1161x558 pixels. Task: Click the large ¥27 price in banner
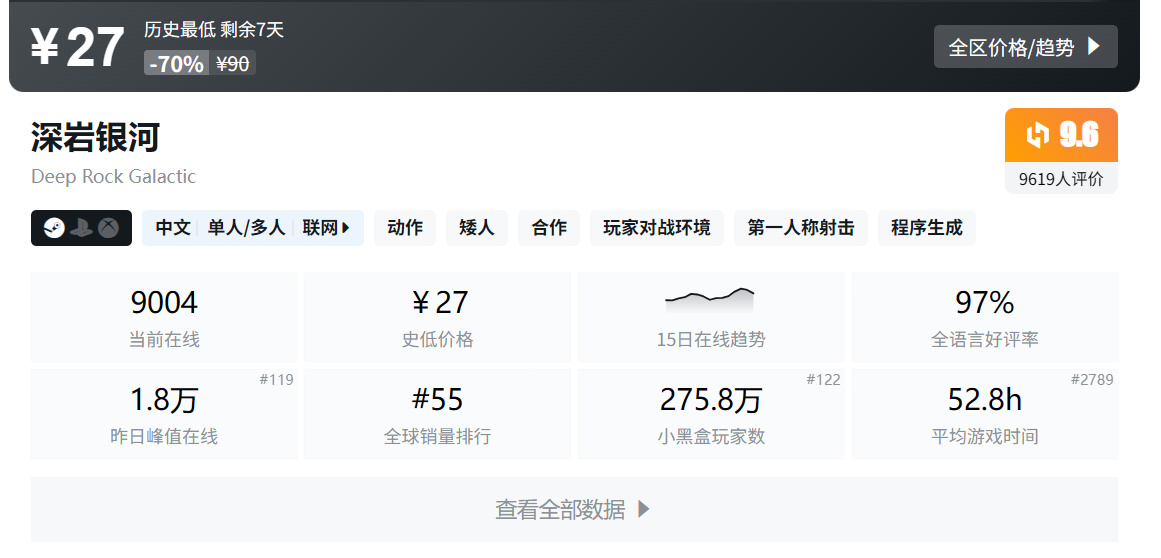click(77, 47)
